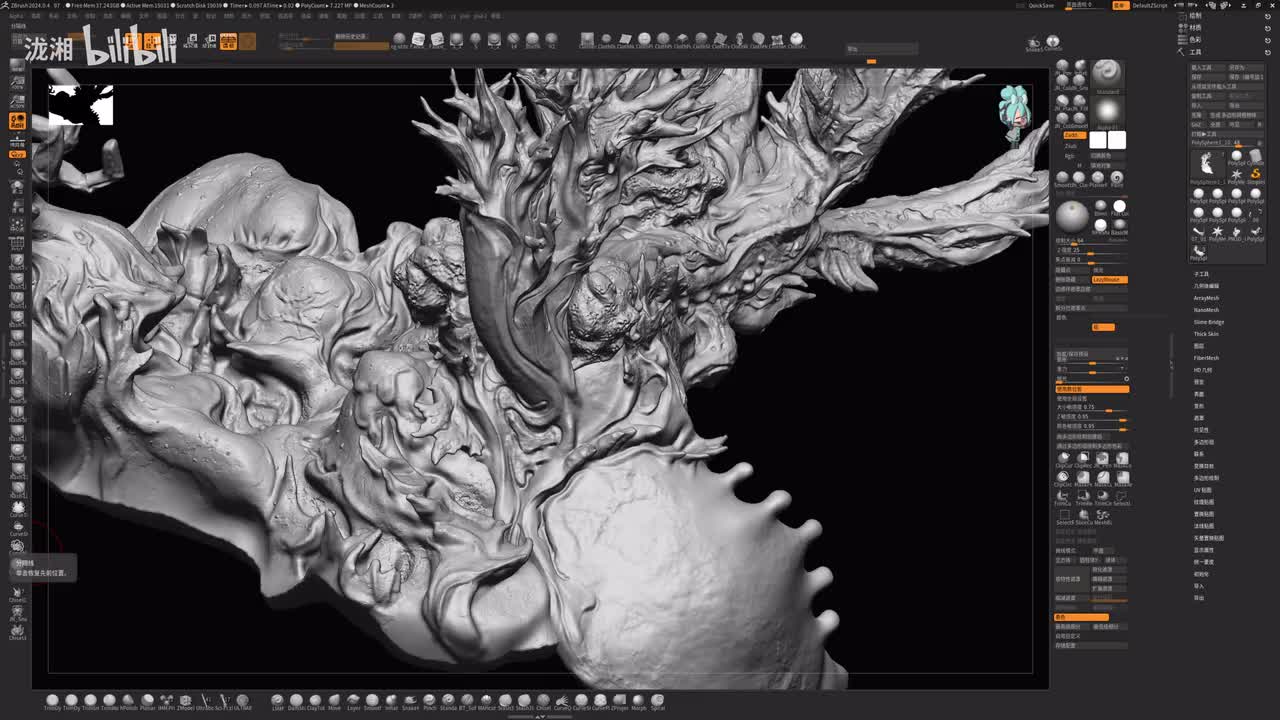Open the 材质 (Material) palette header
Image resolution: width=1280 pixels, height=720 pixels.
[x=1196, y=28]
